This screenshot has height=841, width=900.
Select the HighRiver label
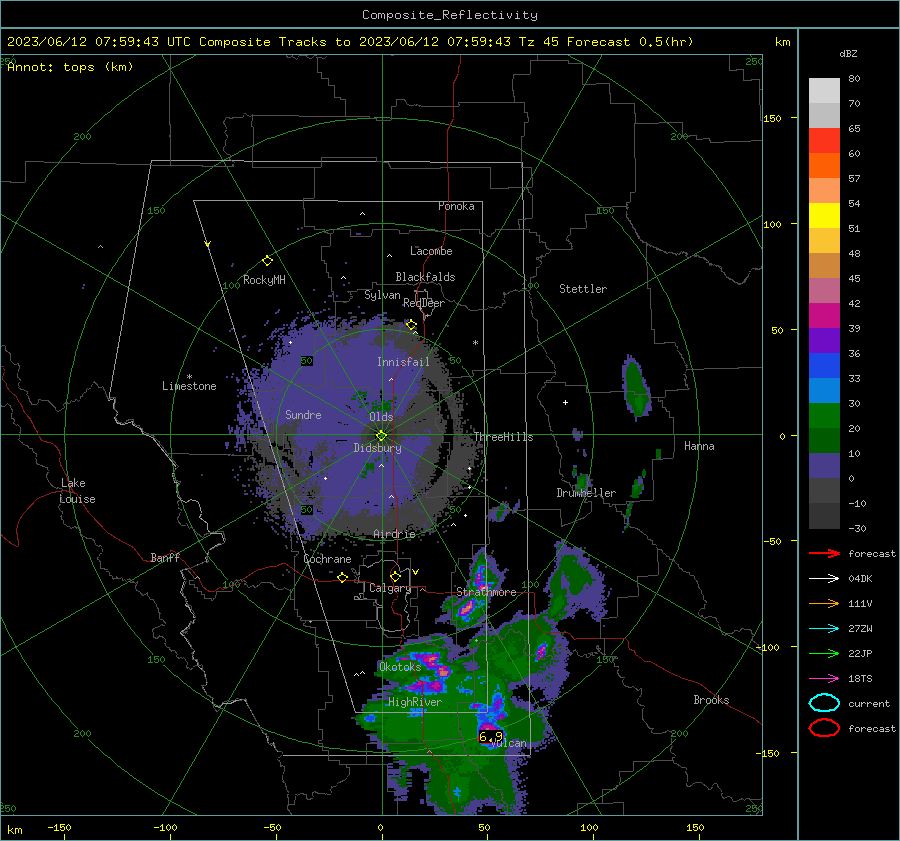tap(414, 702)
